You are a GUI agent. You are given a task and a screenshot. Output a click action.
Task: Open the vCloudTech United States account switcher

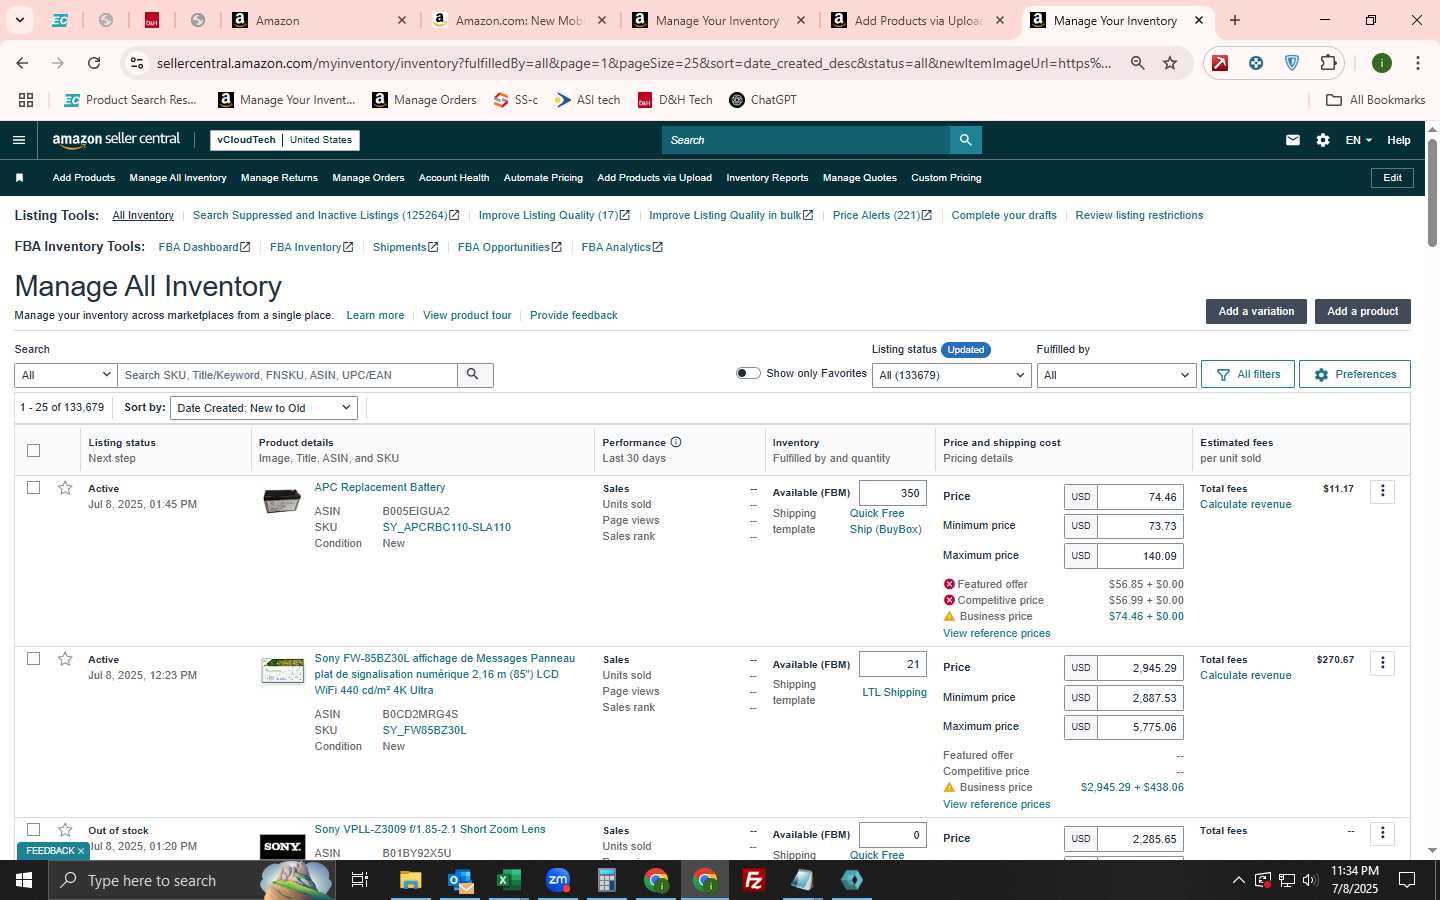[x=285, y=140]
